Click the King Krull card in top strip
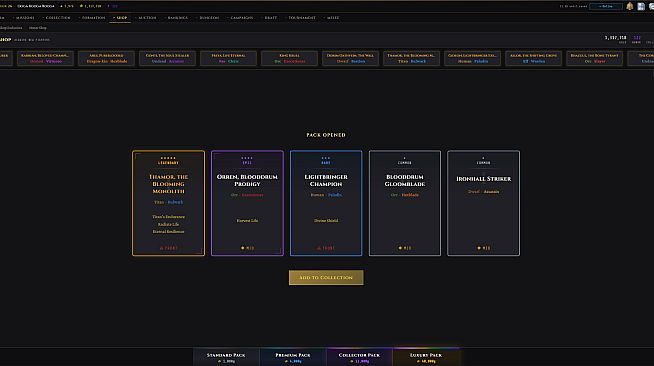The height and width of the screenshot is (366, 654). point(289,58)
